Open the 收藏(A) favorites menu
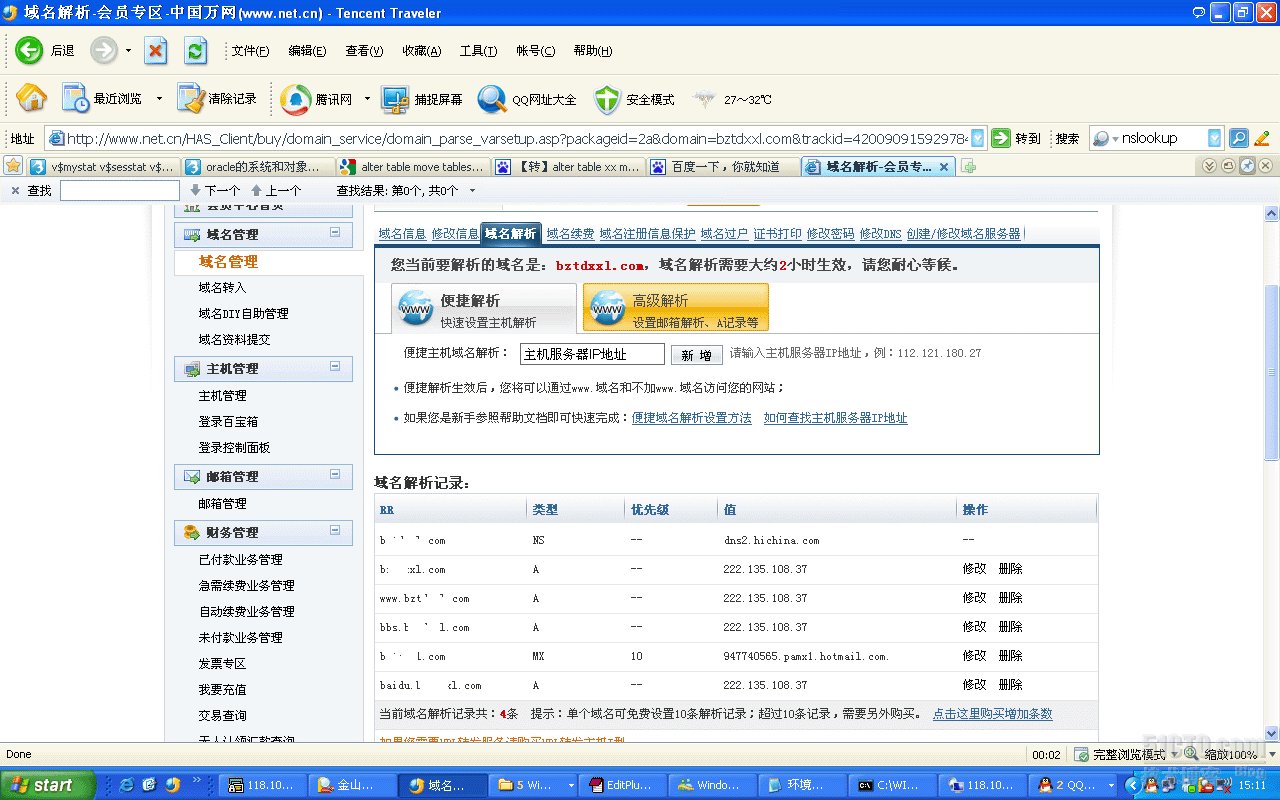The width and height of the screenshot is (1280, 800). click(x=421, y=51)
